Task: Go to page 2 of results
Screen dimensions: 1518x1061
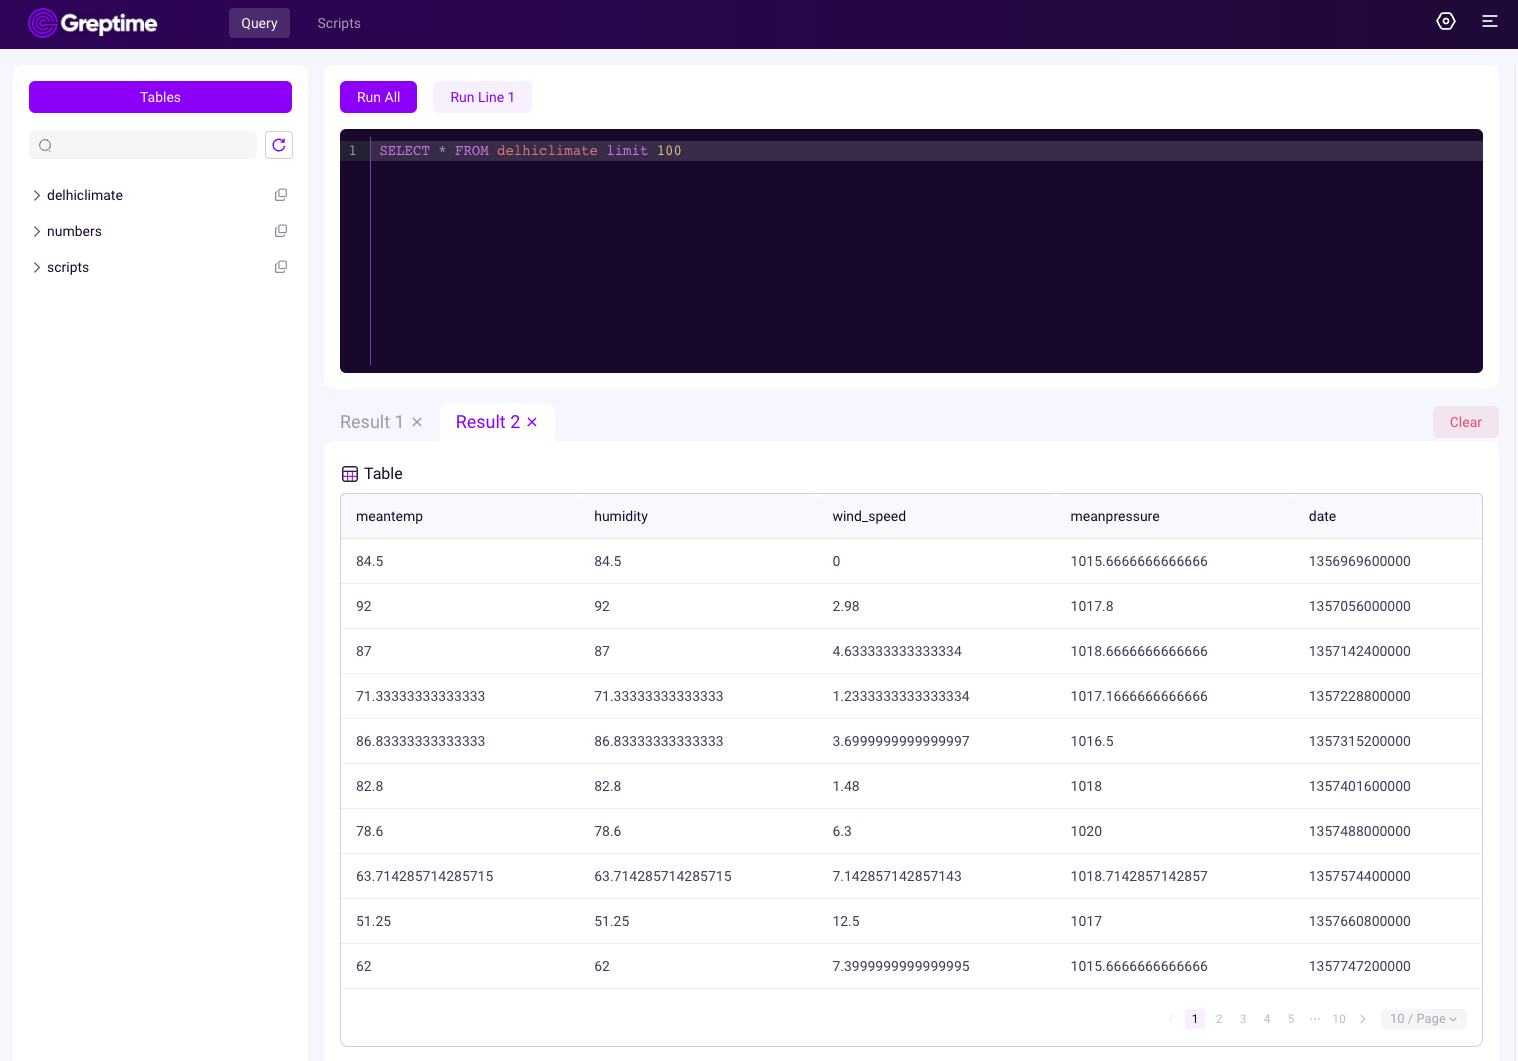Action: point(1219,1018)
